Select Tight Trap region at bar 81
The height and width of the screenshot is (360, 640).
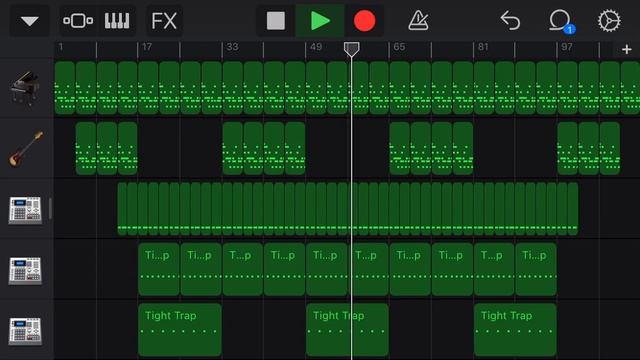point(515,330)
